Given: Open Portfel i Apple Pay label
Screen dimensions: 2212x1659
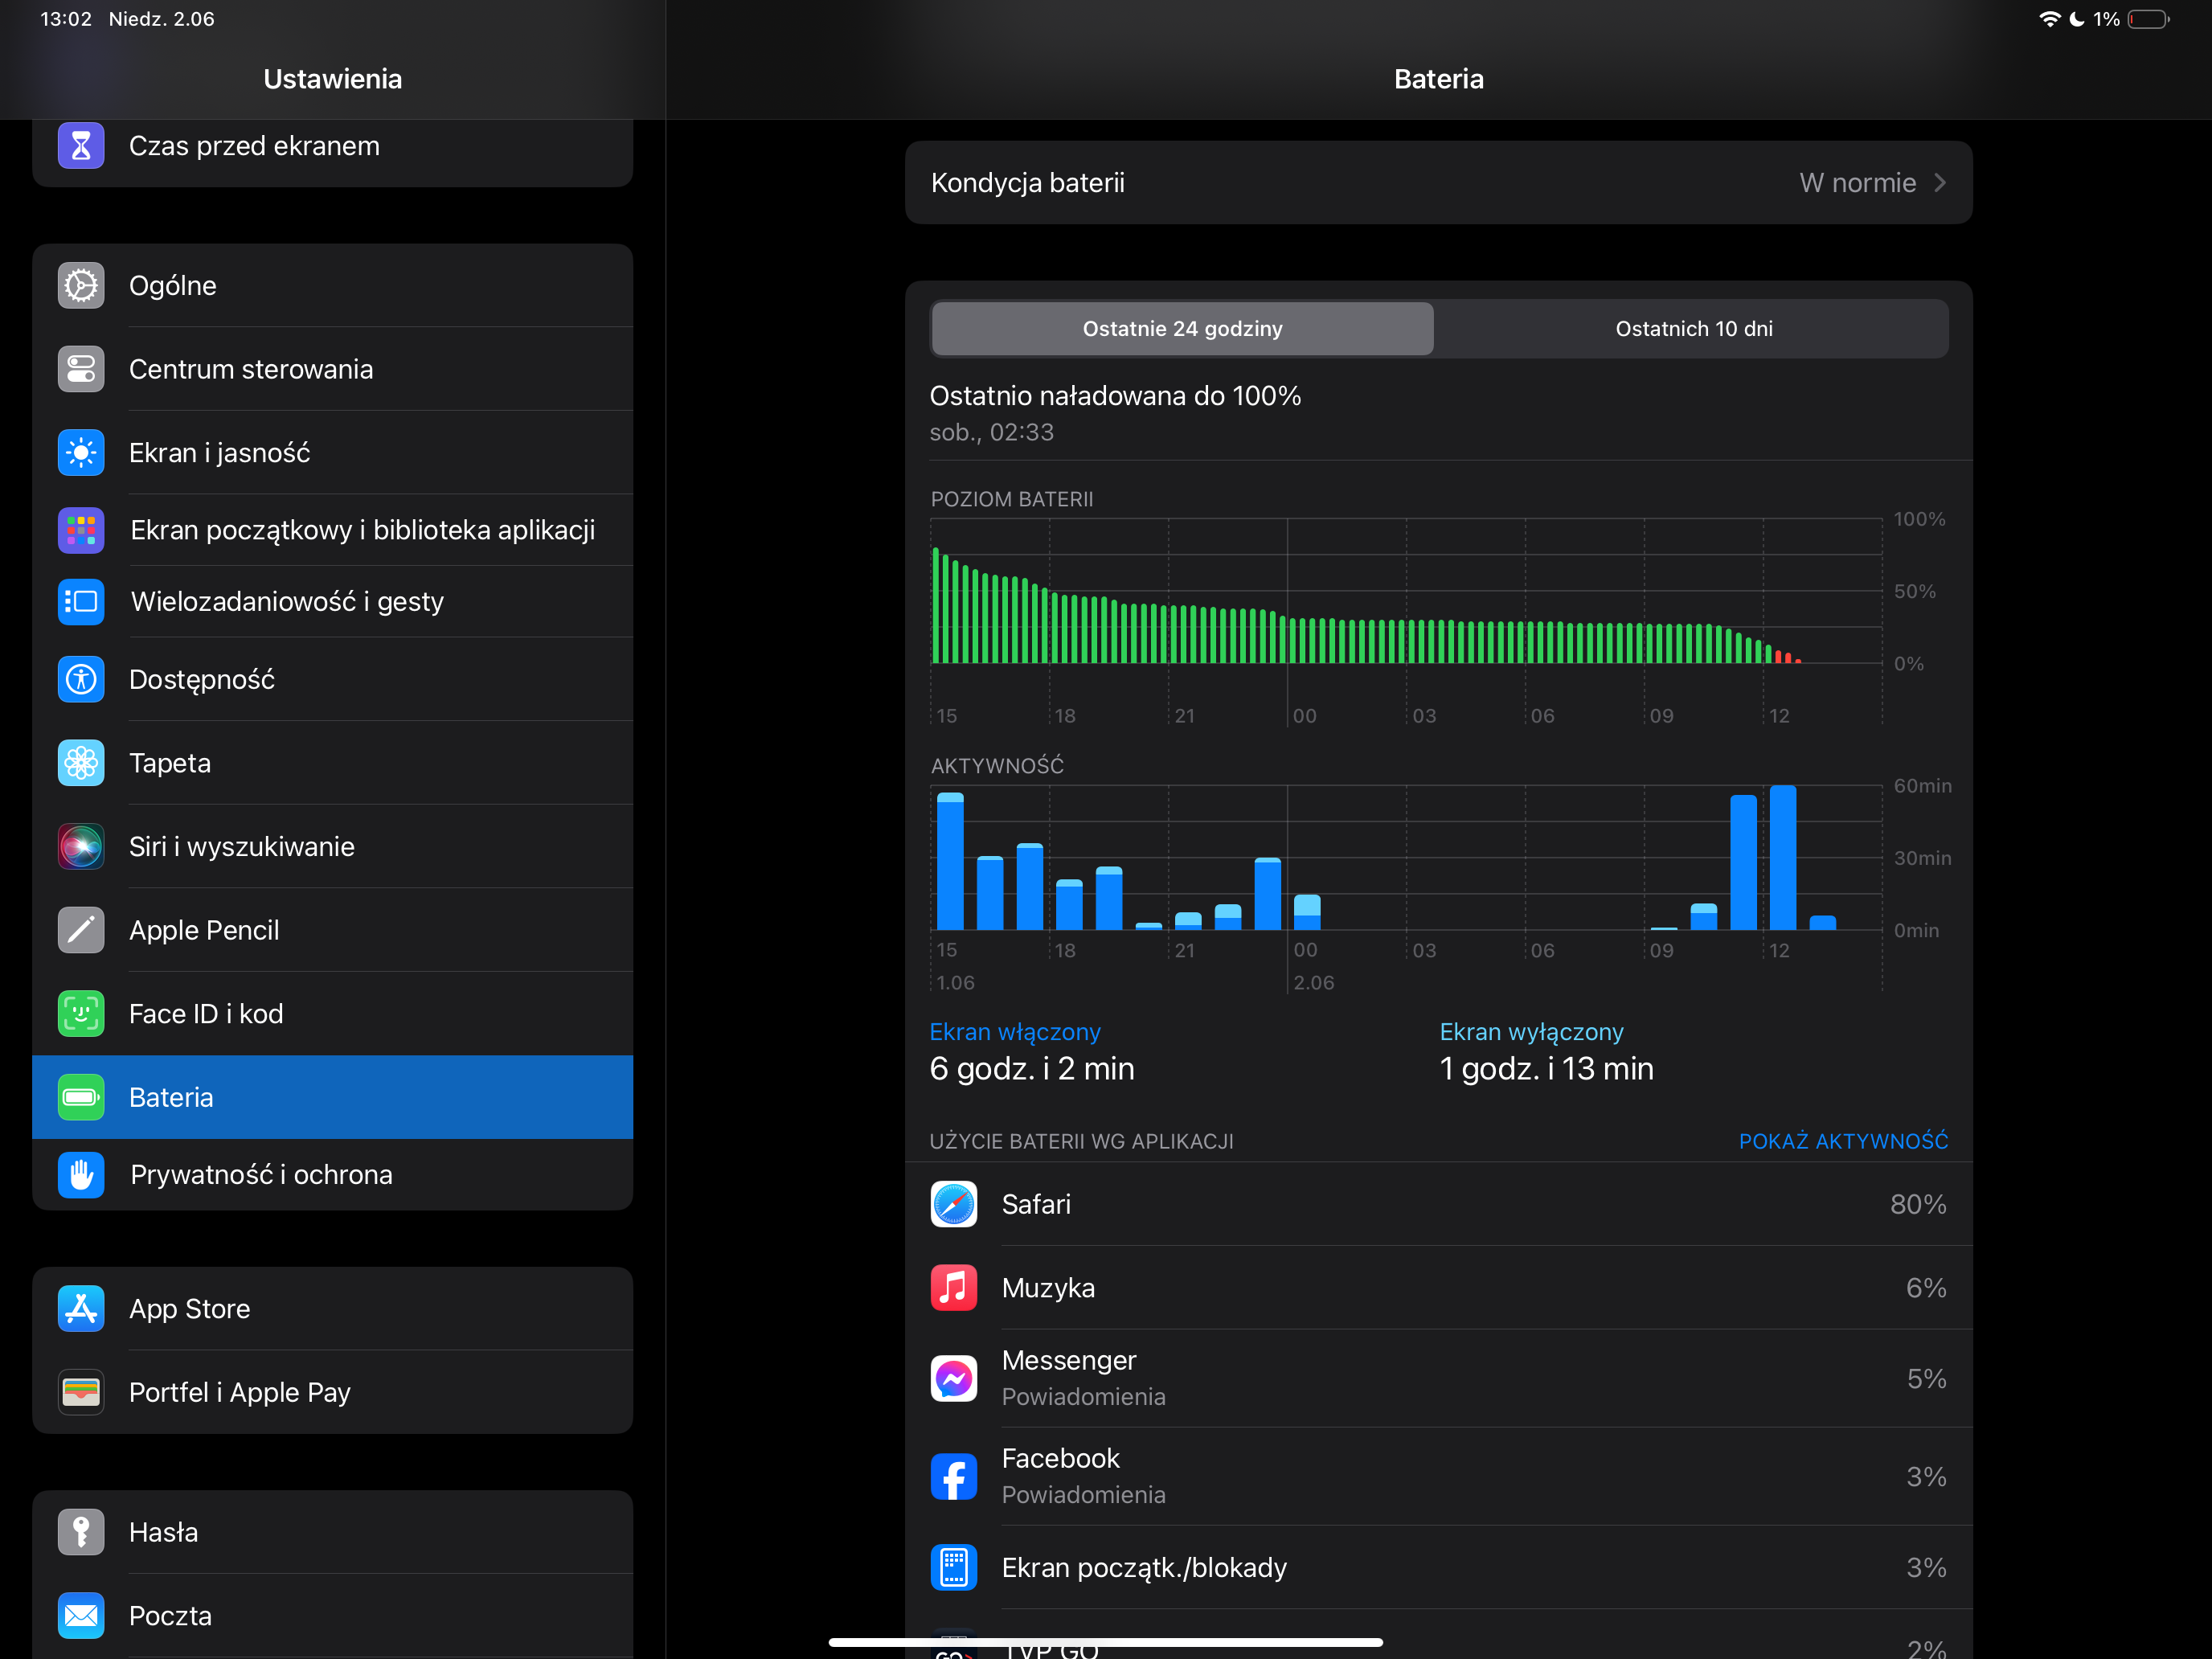Looking at the screenshot, I should (x=240, y=1392).
